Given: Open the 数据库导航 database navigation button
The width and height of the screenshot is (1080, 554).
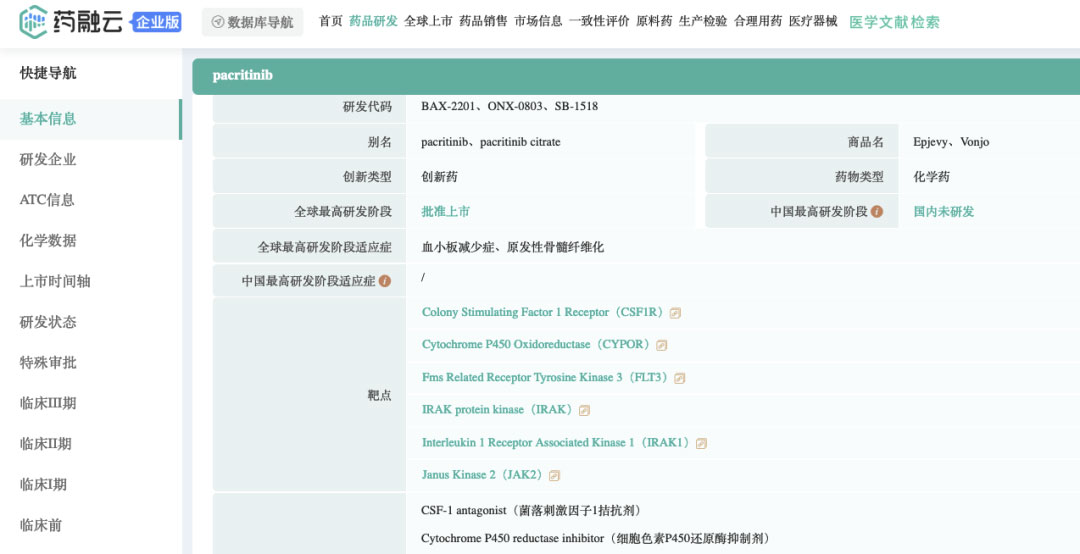Looking at the screenshot, I should 253,22.
